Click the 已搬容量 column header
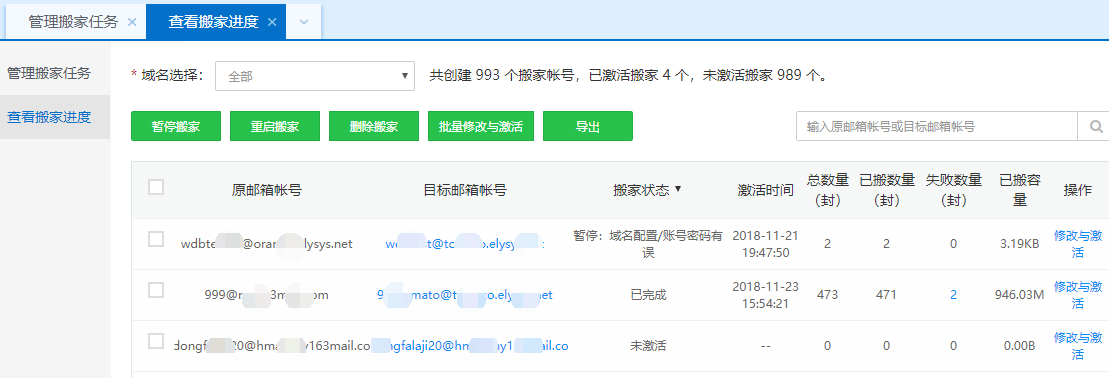The width and height of the screenshot is (1109, 378). tap(1019, 190)
